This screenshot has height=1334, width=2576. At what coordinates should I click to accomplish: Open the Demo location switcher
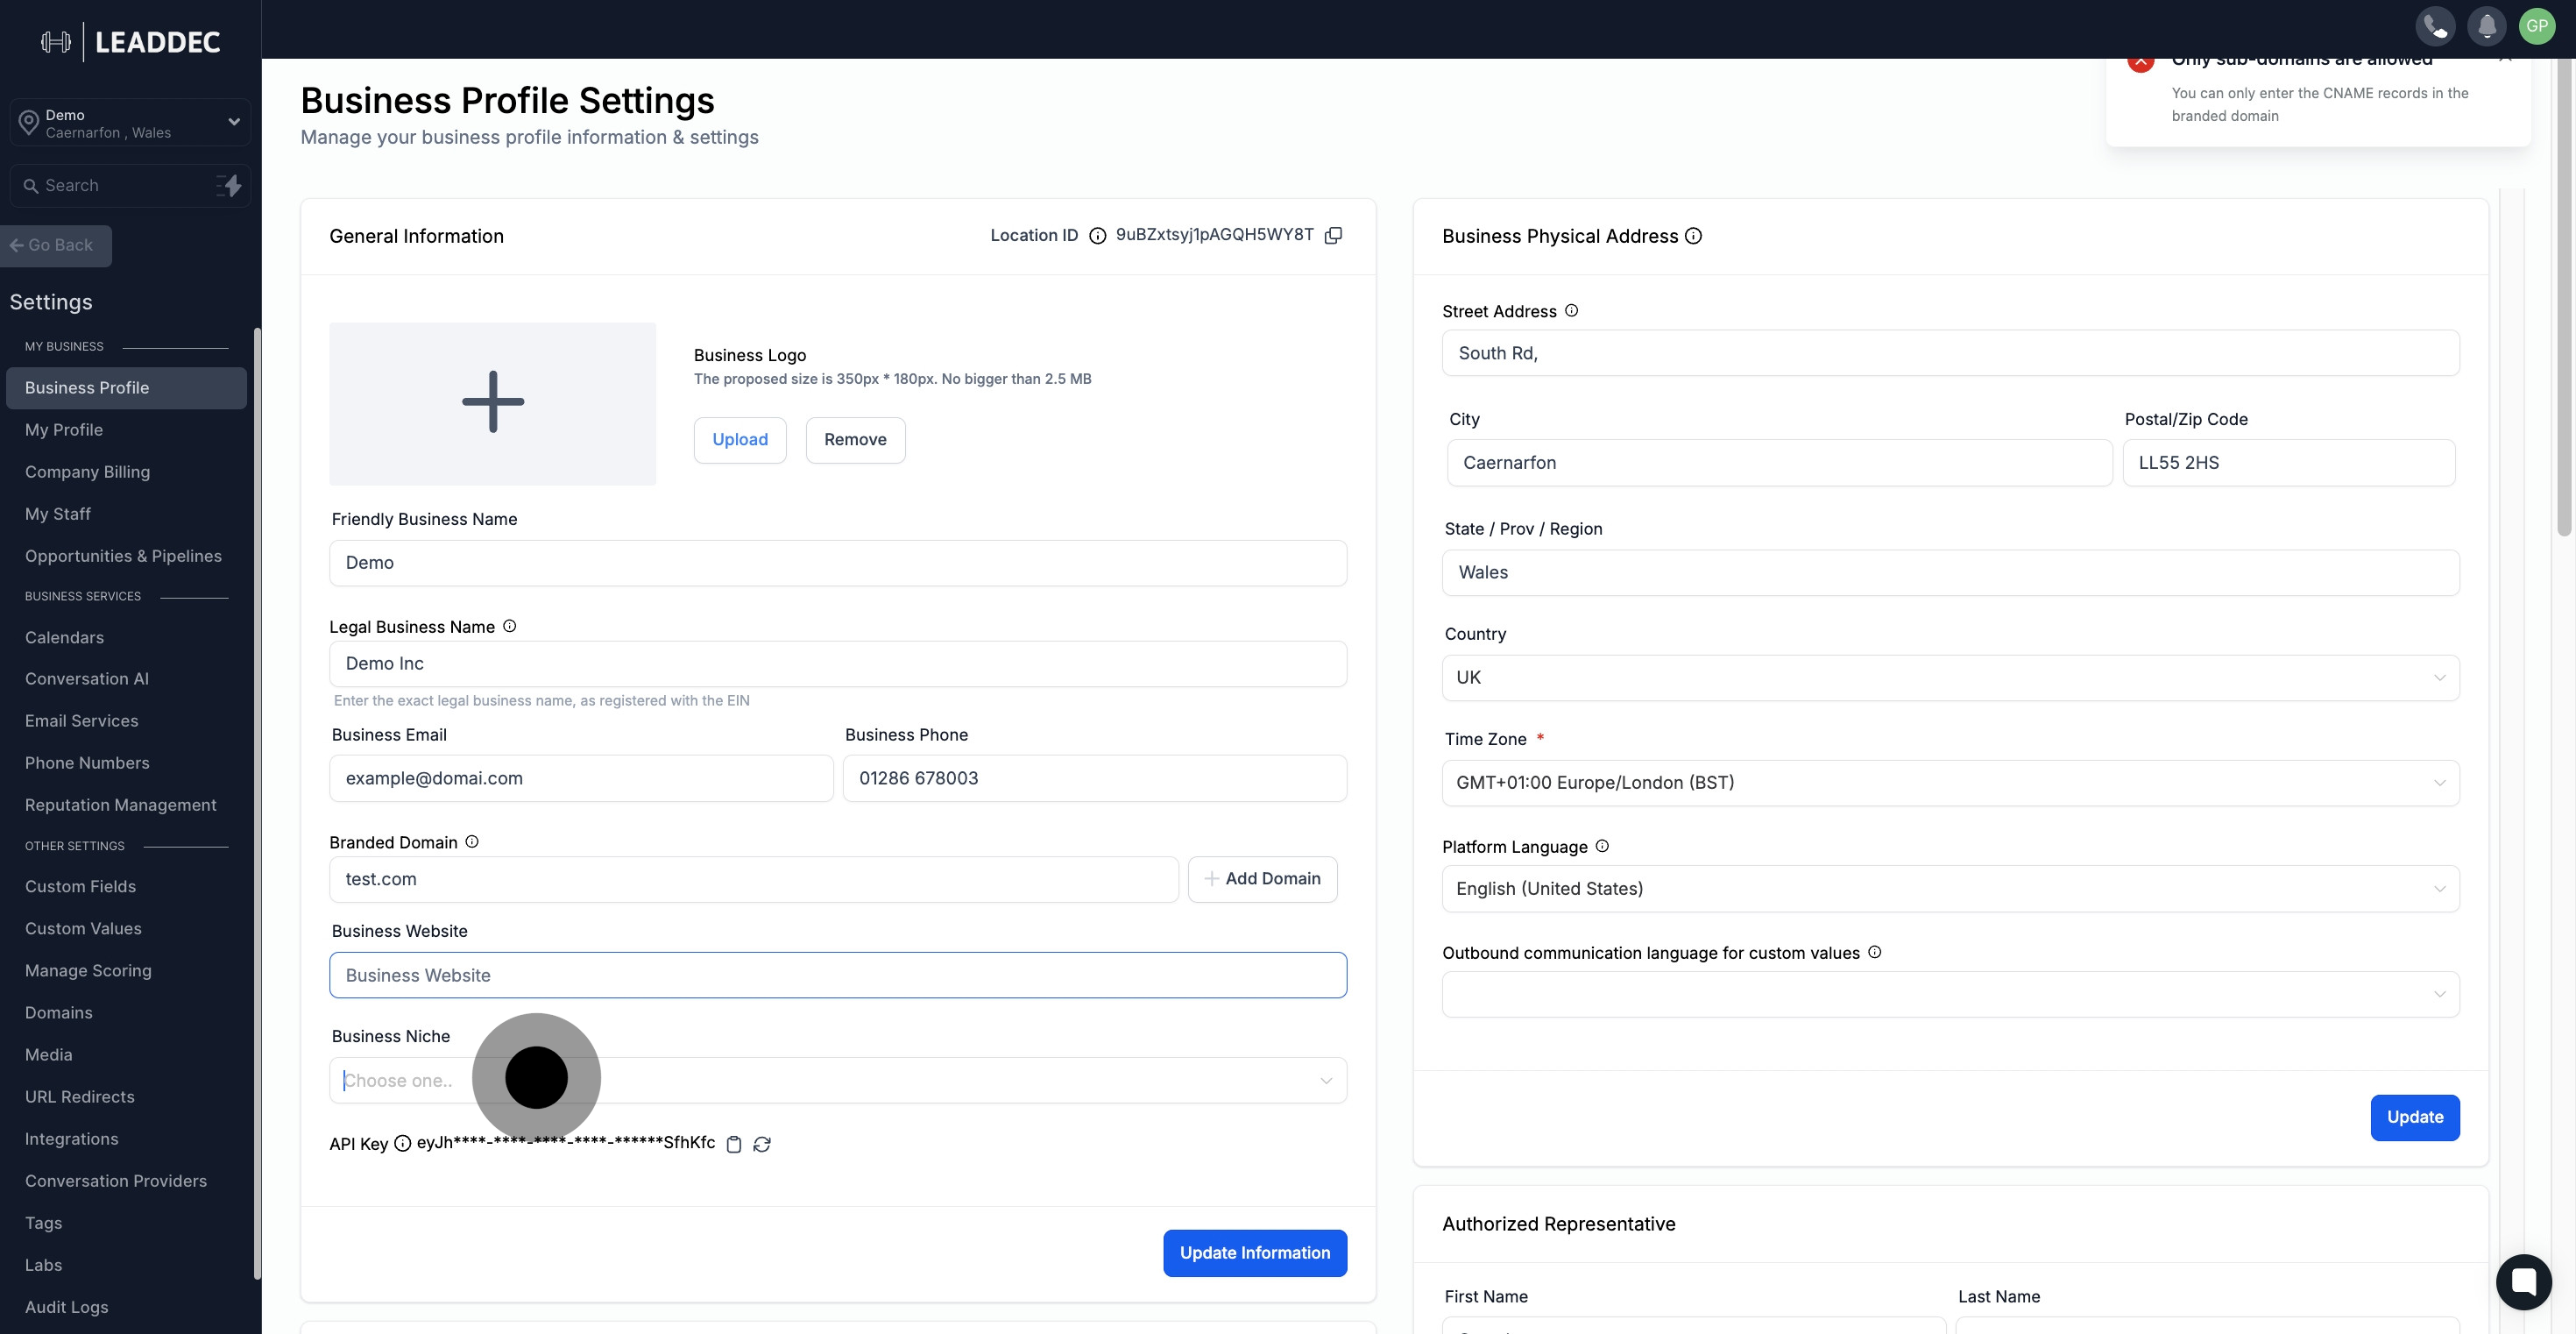[130, 122]
